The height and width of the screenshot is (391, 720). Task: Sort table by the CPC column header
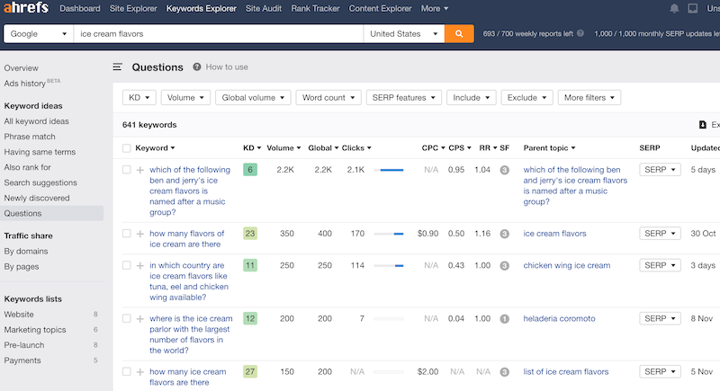pos(433,148)
